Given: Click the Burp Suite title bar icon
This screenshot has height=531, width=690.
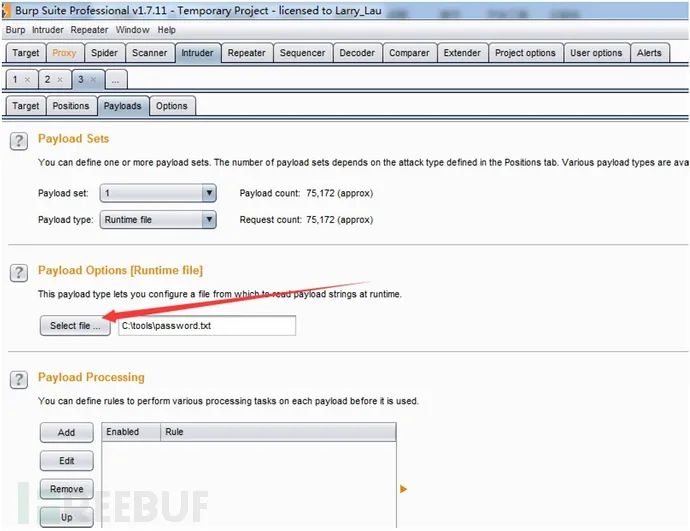Looking at the screenshot, I should (6, 11).
